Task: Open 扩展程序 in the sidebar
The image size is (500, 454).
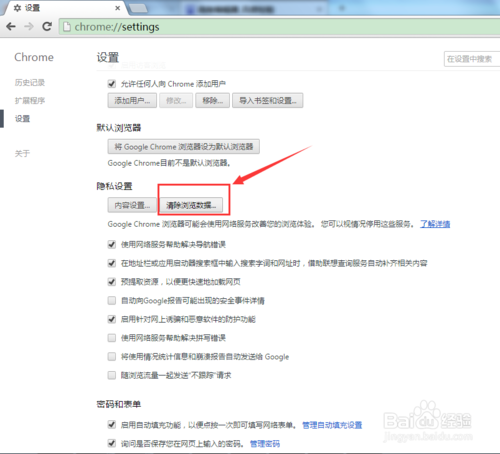Action: pyautogui.click(x=30, y=100)
